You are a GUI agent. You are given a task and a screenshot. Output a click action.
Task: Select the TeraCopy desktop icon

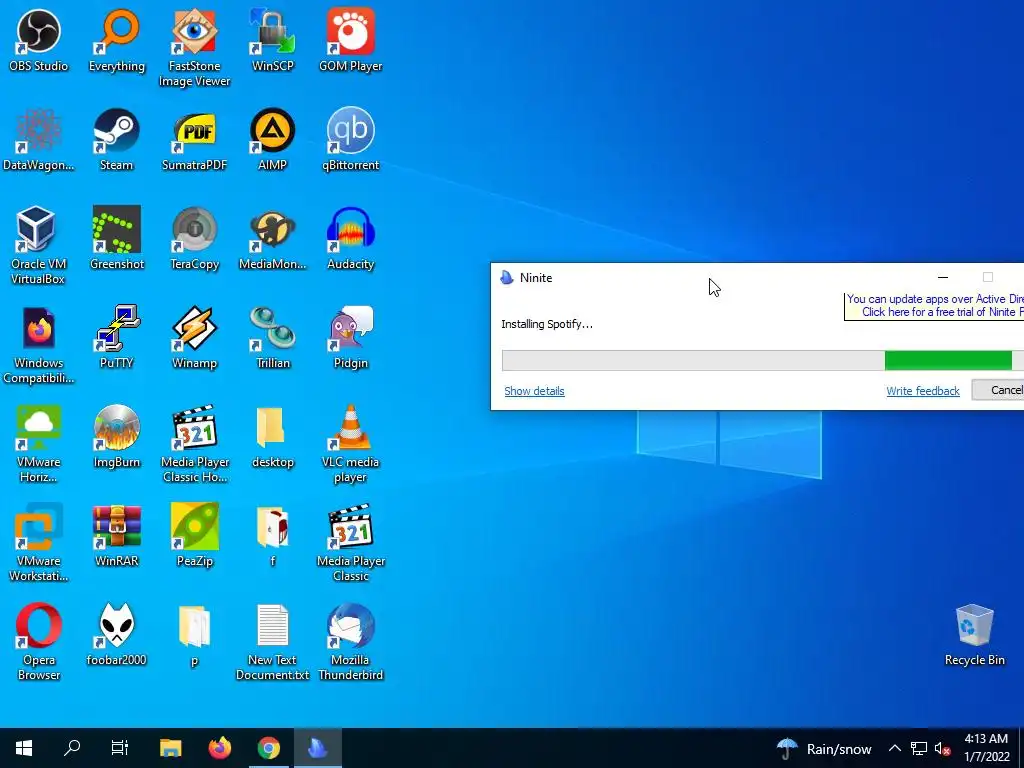pyautogui.click(x=195, y=238)
